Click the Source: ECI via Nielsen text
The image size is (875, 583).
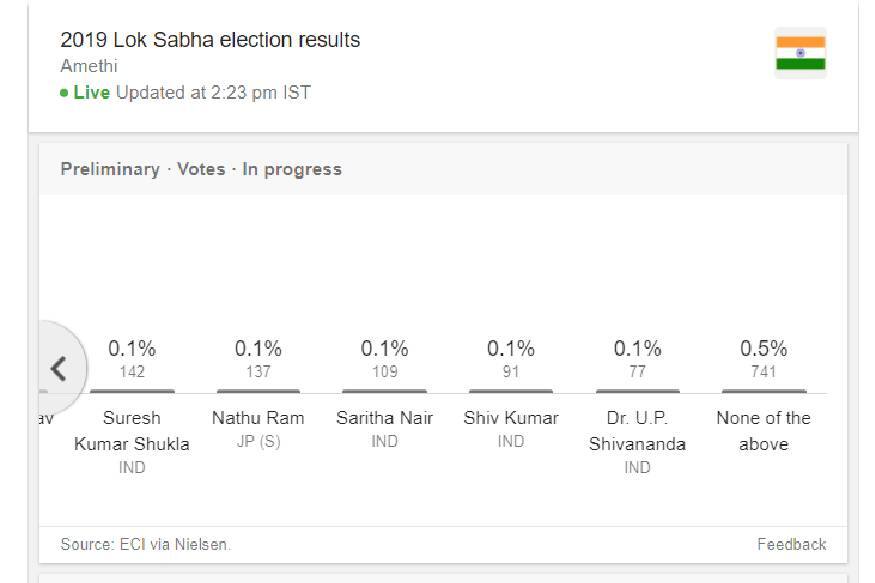pos(145,544)
